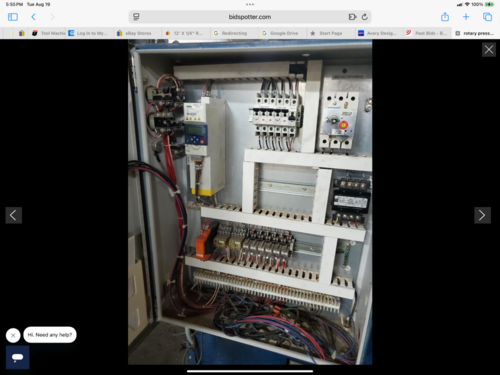Viewport: 500px width, 375px height.
Task: Reload the page
Action: pyautogui.click(x=365, y=17)
